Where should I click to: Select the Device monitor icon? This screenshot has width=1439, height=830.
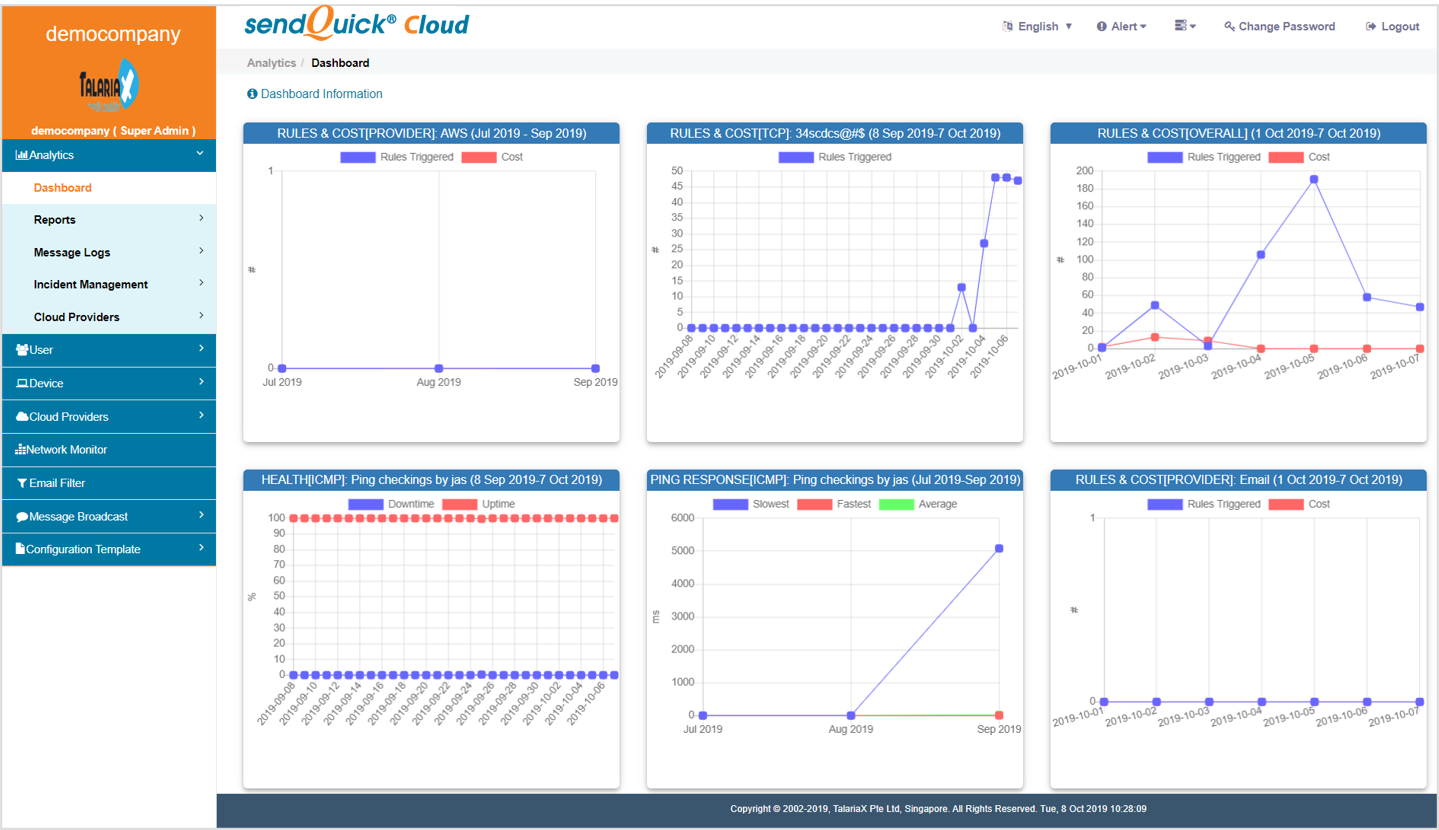point(21,383)
